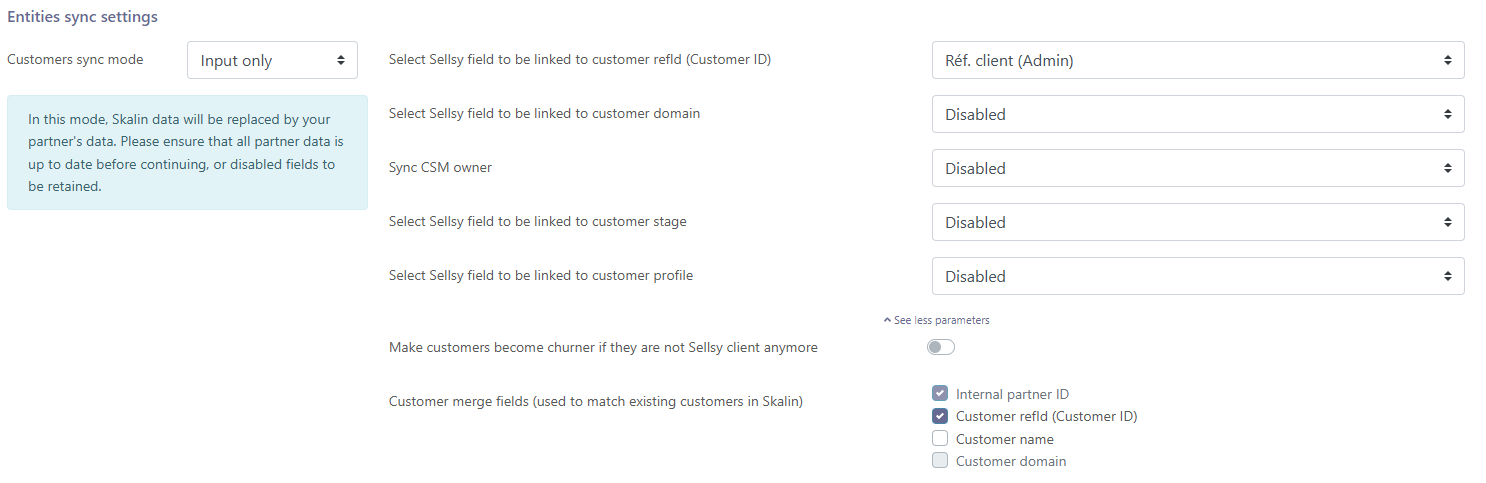Click the 'Make customers become churner' label
1486x483 pixels.
(603, 348)
